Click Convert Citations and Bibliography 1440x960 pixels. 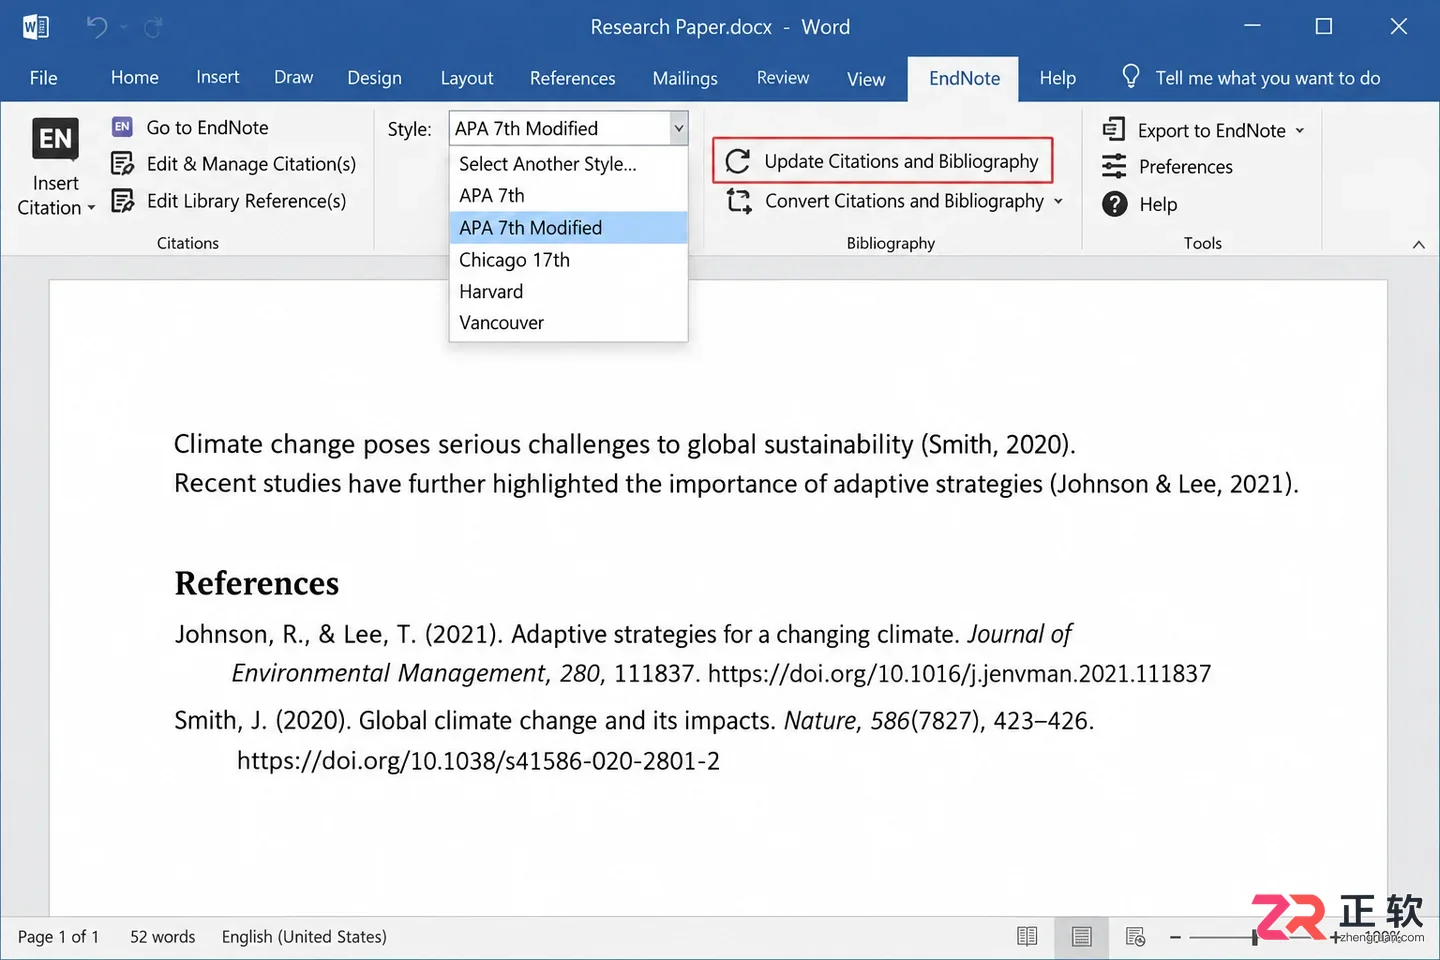(893, 201)
